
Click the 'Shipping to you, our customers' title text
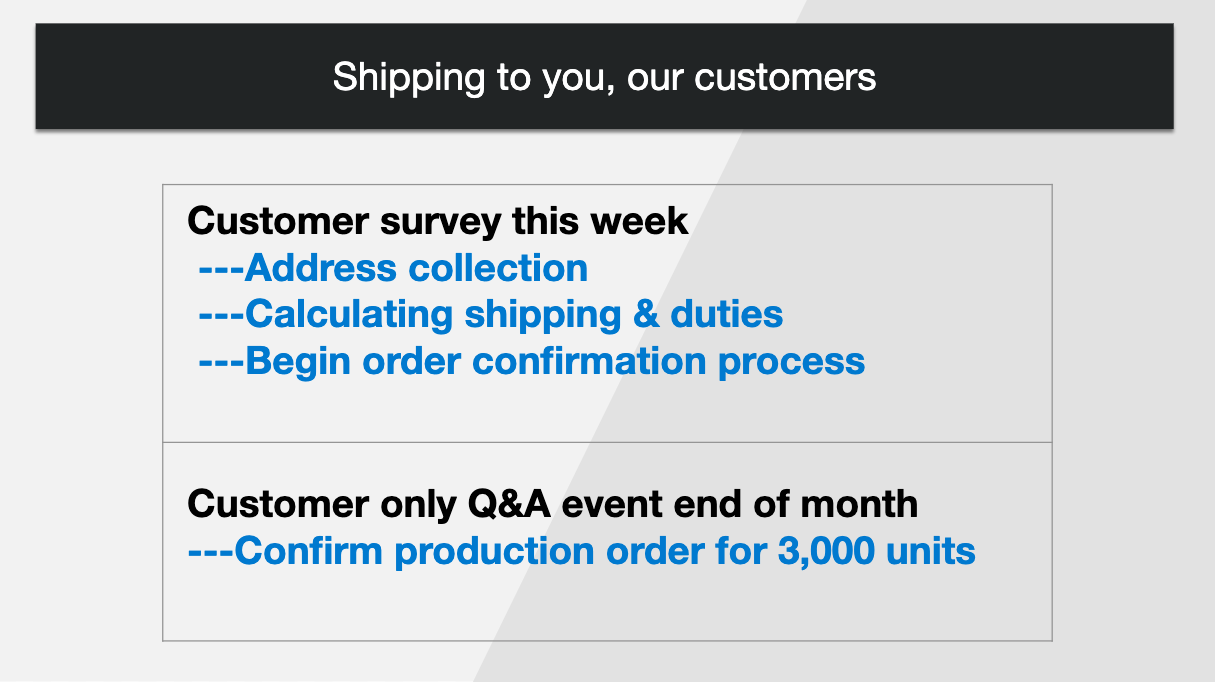(604, 78)
